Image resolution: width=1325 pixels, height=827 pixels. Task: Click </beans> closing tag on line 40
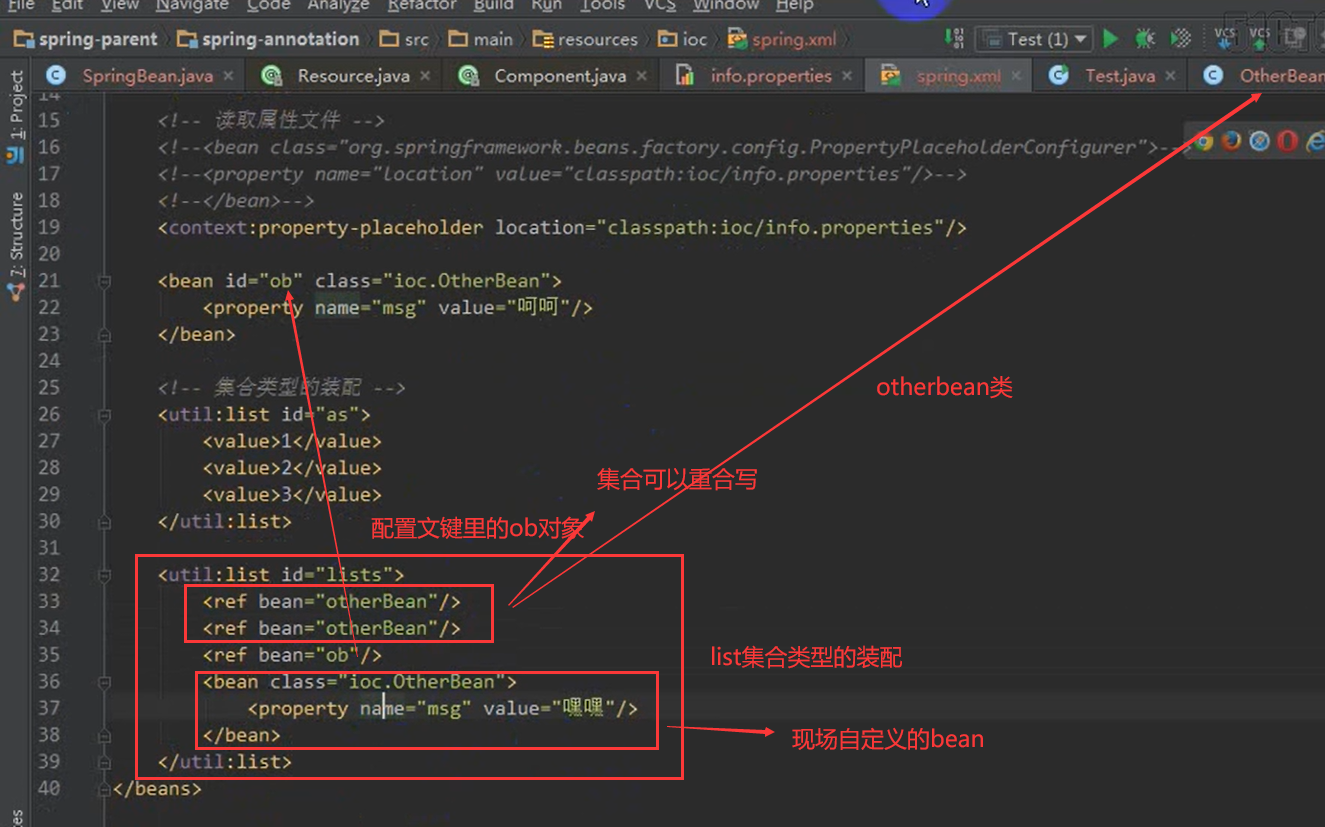tap(157, 789)
